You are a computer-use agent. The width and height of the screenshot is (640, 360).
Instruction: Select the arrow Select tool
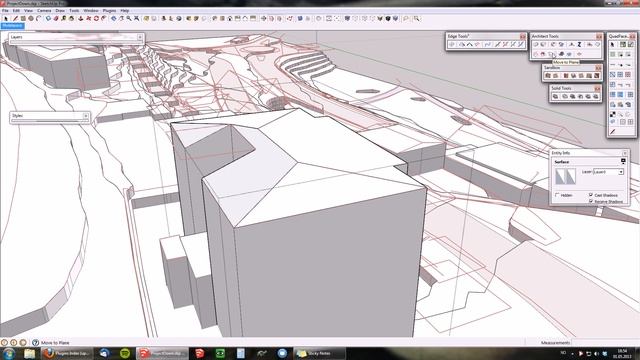tap(5, 18)
